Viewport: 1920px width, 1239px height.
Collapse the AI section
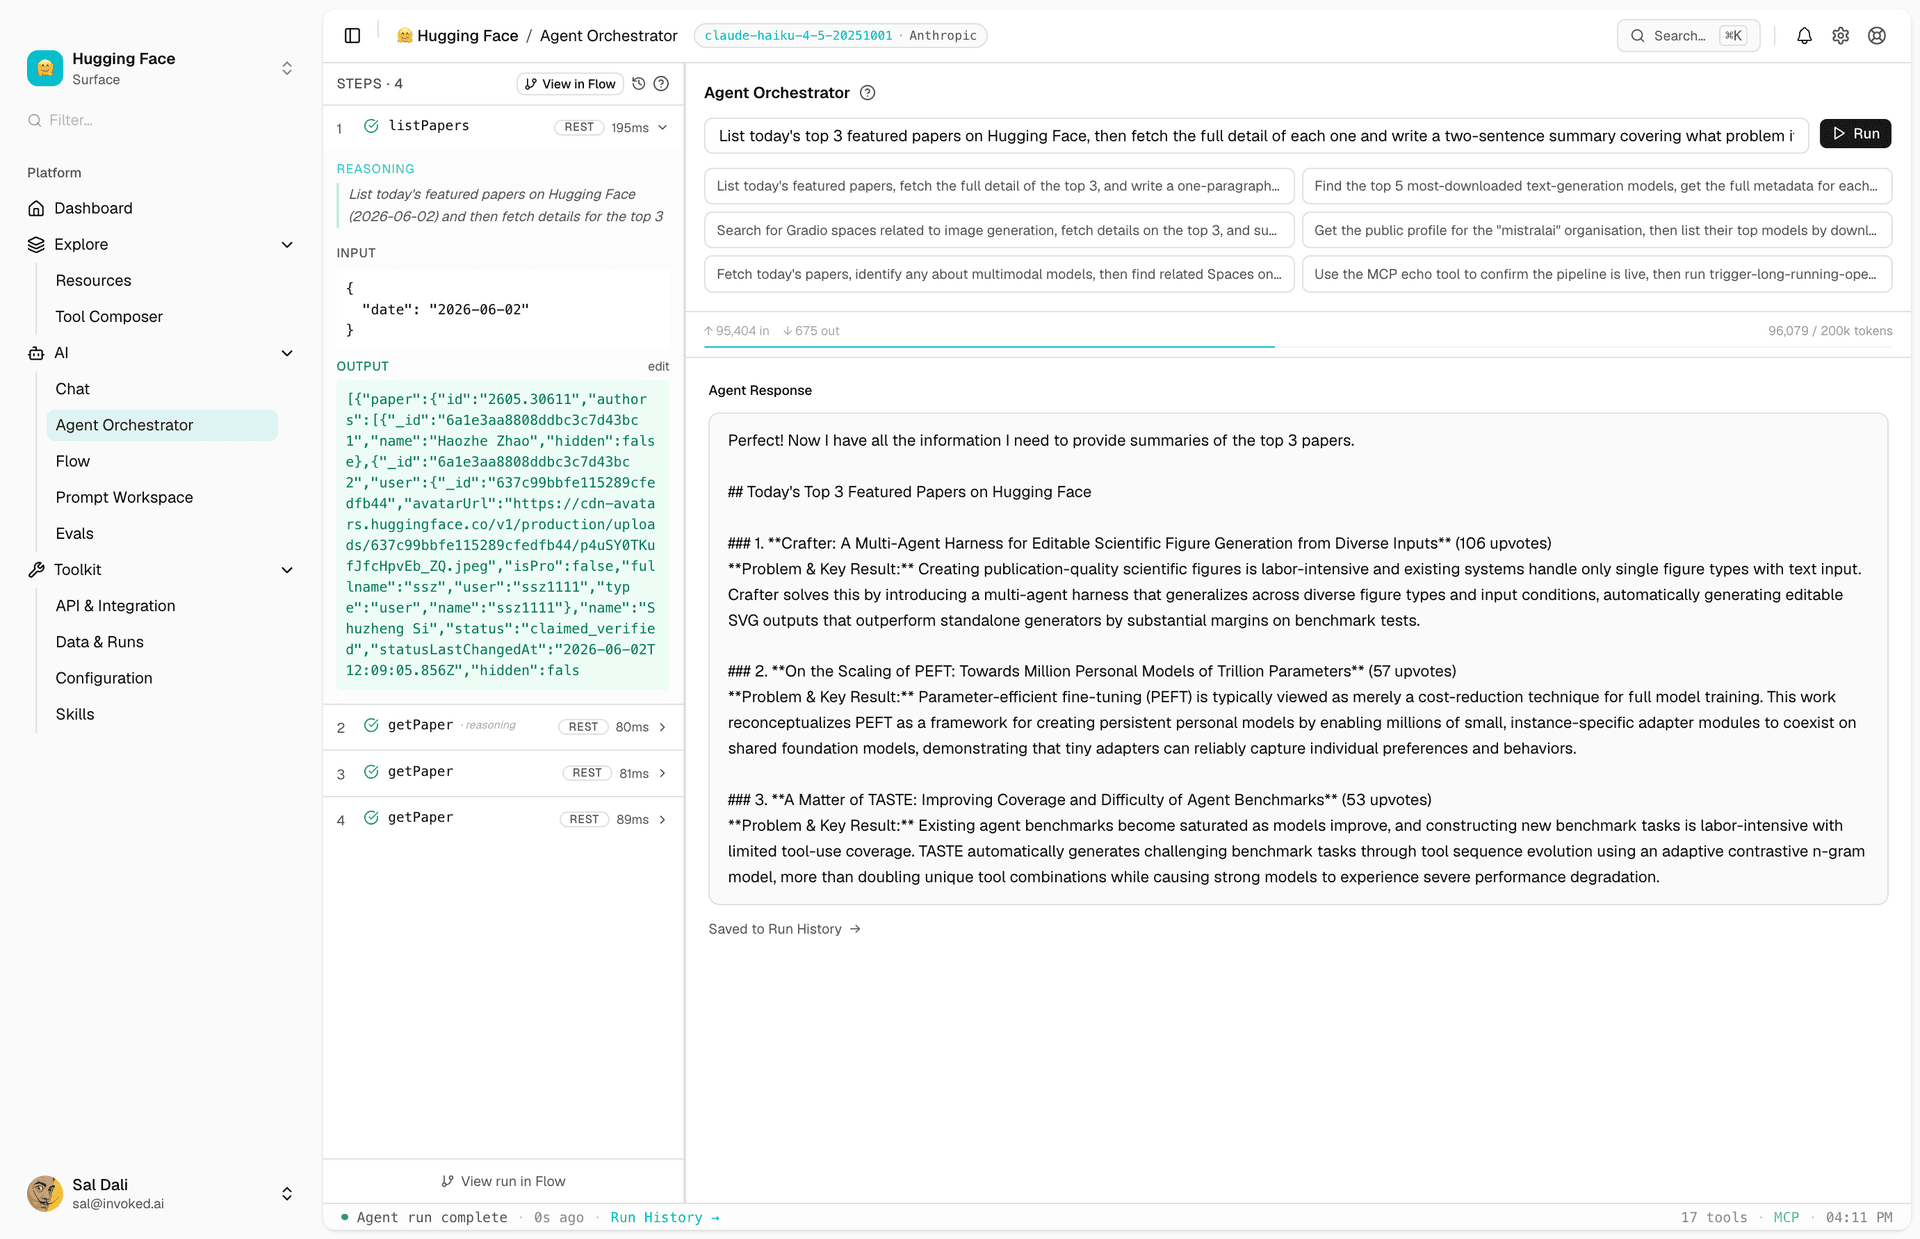point(287,353)
